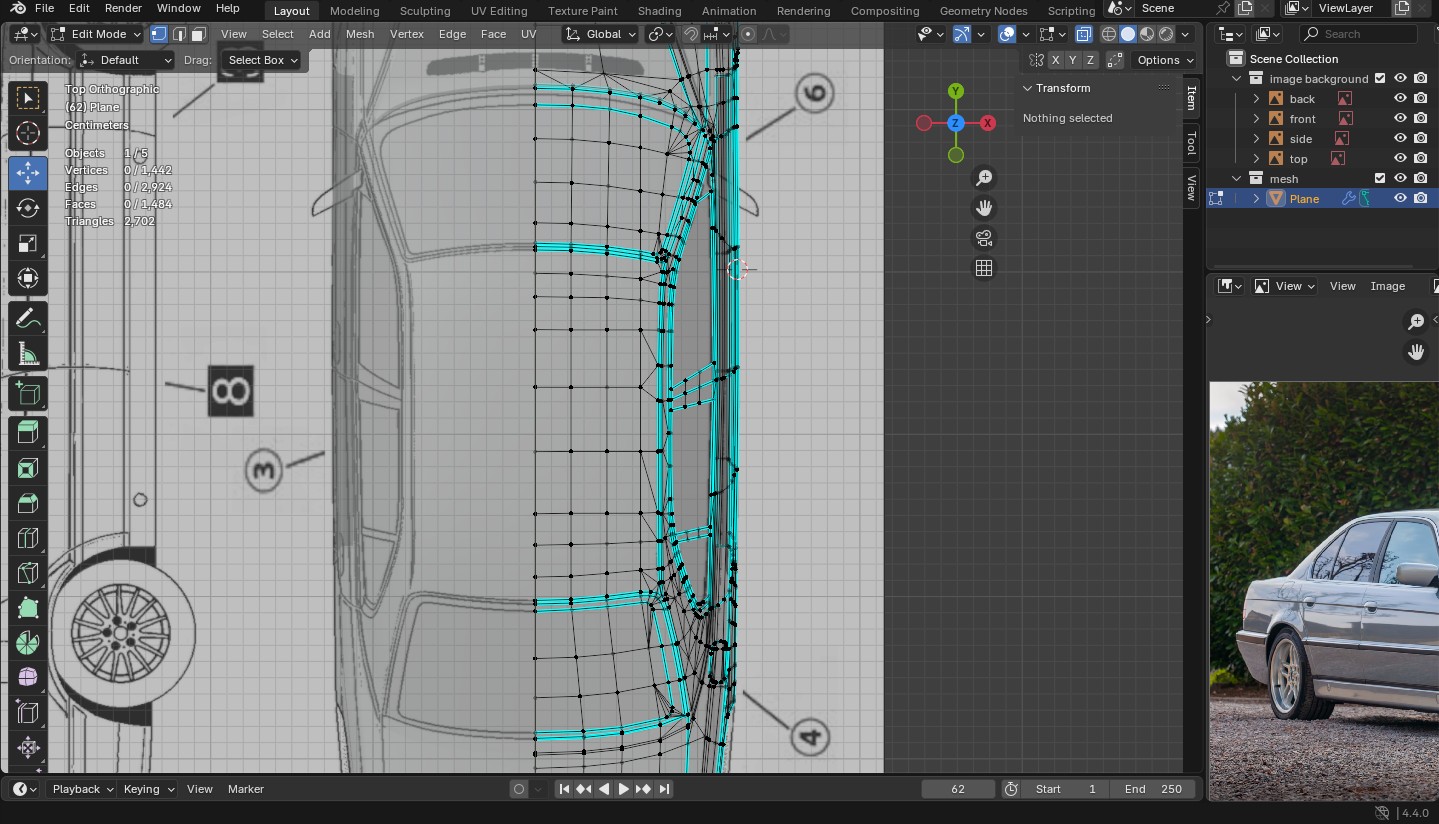Viewport: 1439px width, 824px height.
Task: Select the Extrude Region tool
Action: pos(28,433)
